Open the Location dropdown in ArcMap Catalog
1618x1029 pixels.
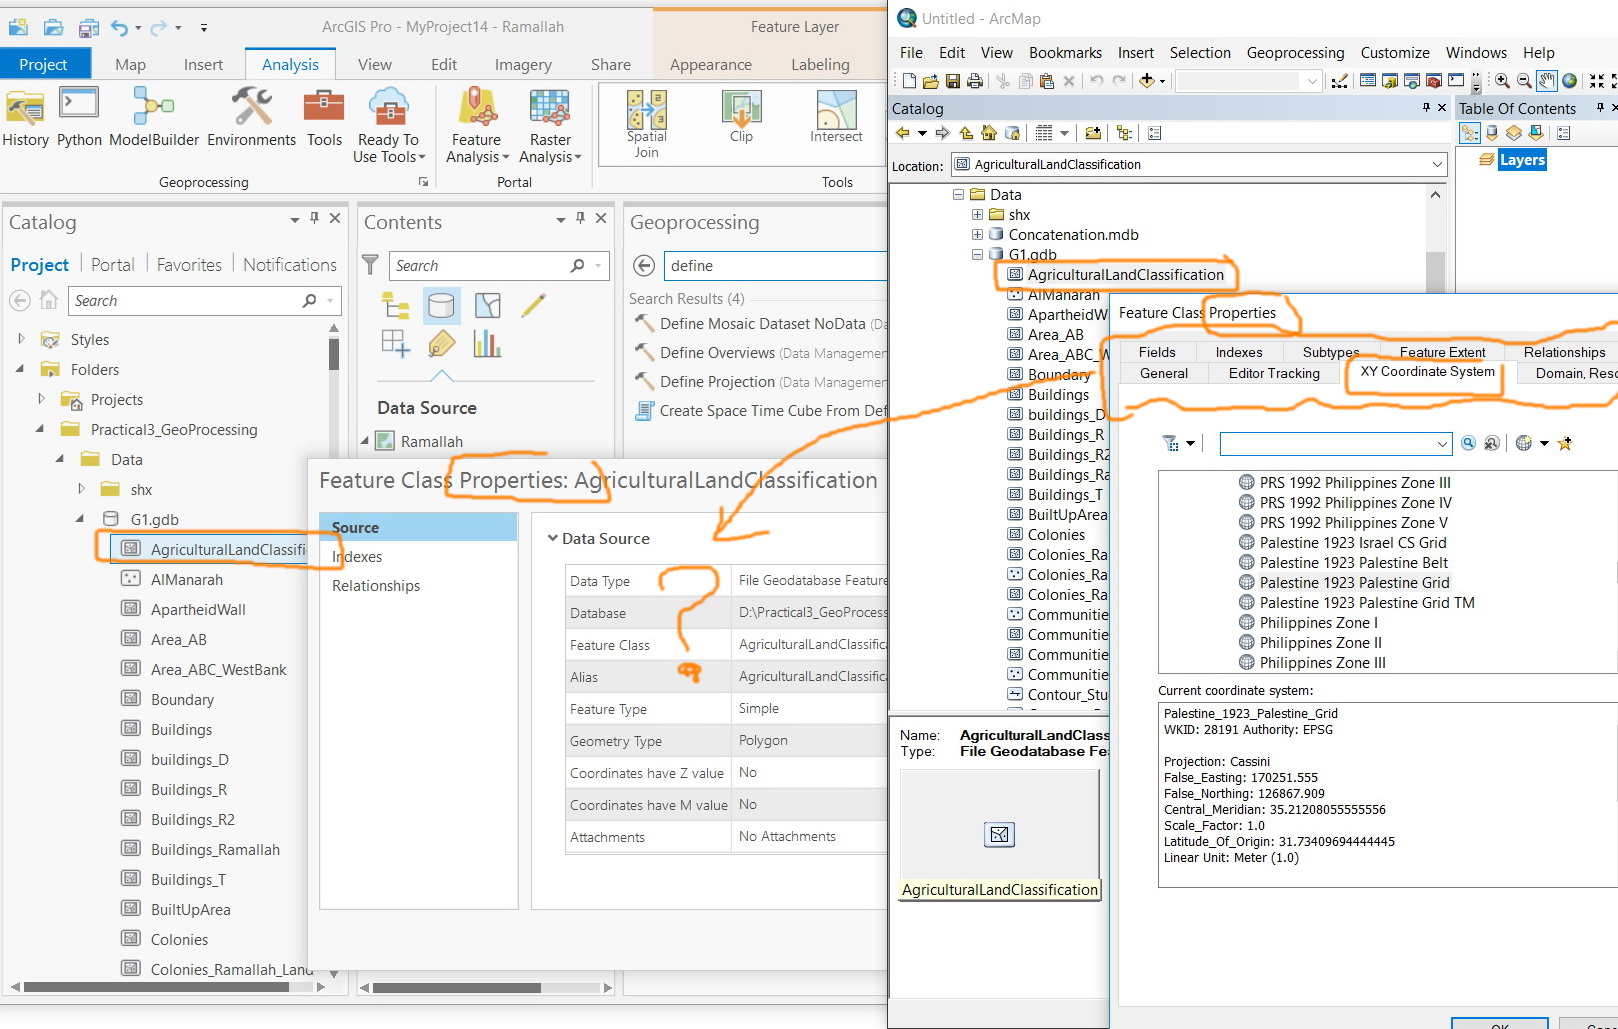1437,164
